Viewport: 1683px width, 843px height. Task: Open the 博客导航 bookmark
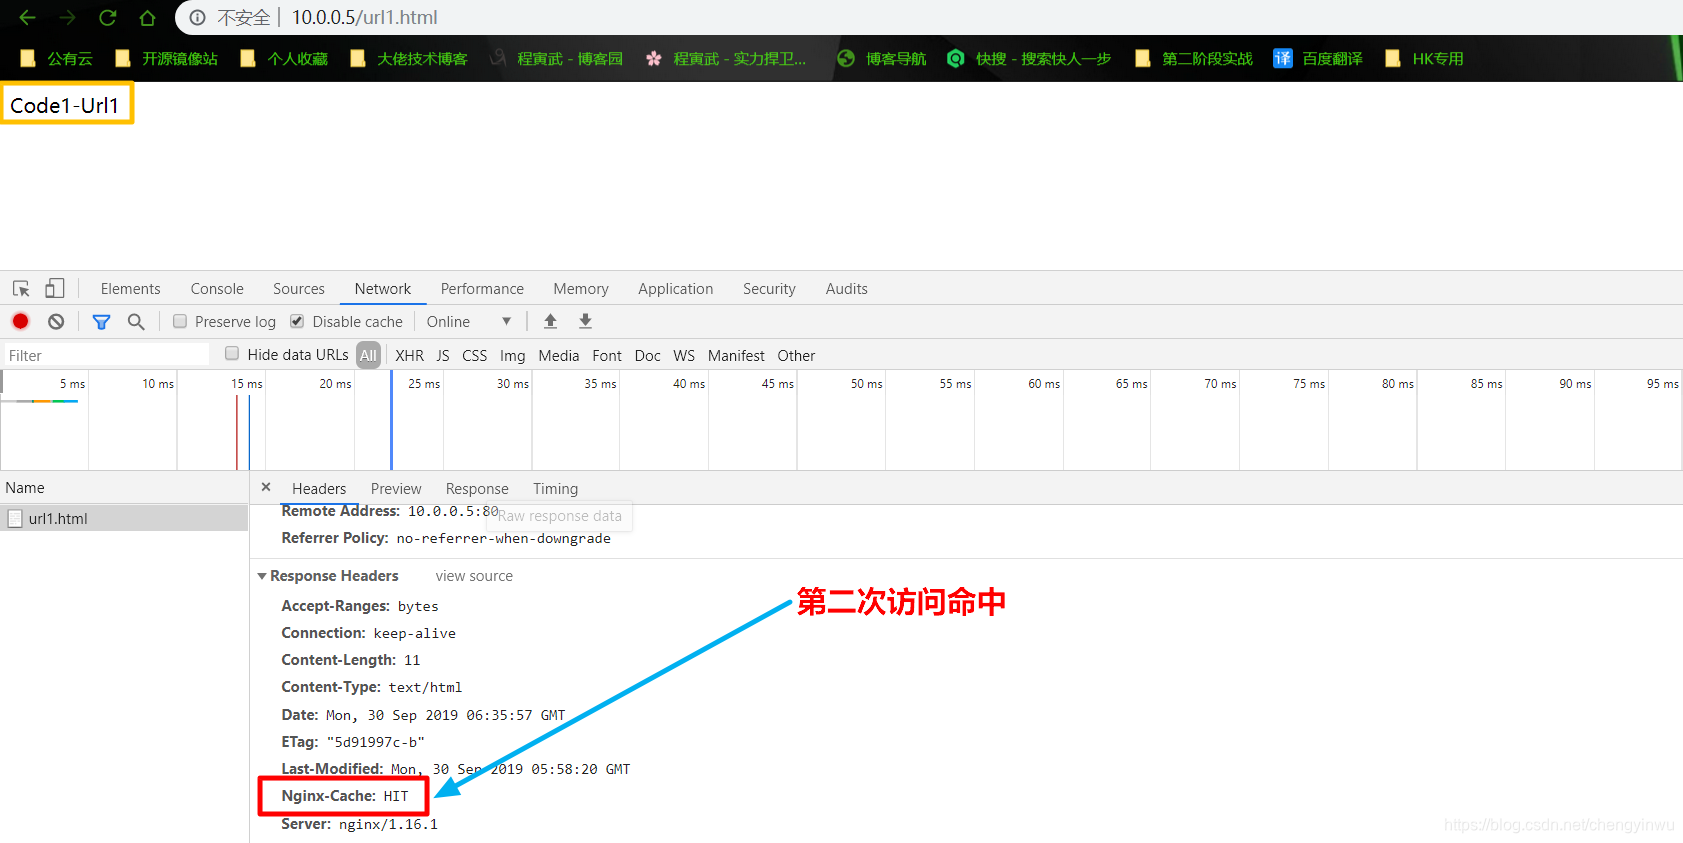(x=882, y=59)
